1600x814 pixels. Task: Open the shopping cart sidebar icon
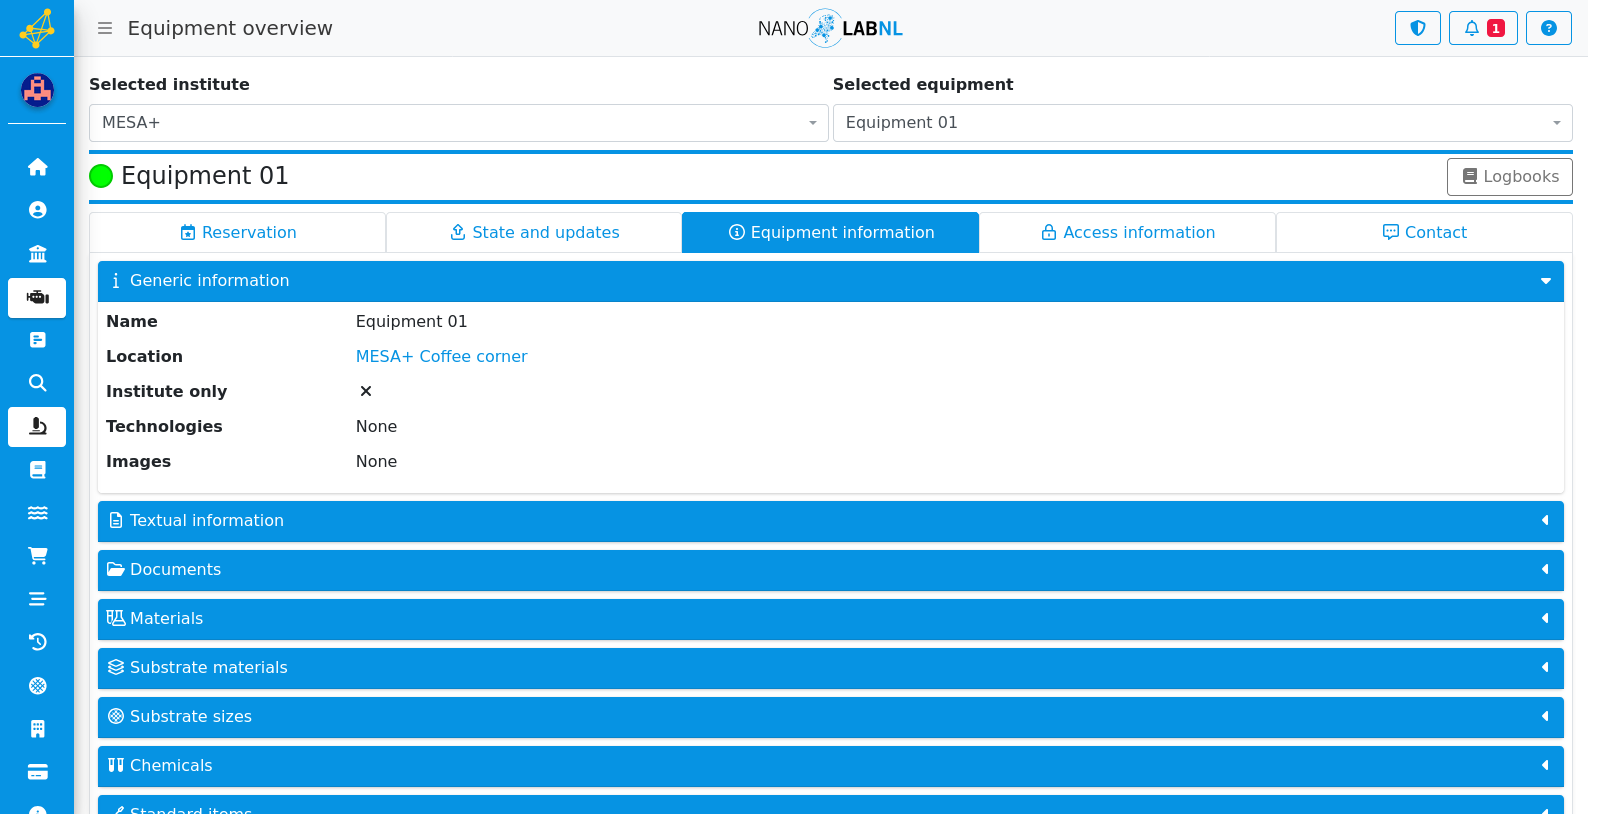pyautogui.click(x=37, y=556)
